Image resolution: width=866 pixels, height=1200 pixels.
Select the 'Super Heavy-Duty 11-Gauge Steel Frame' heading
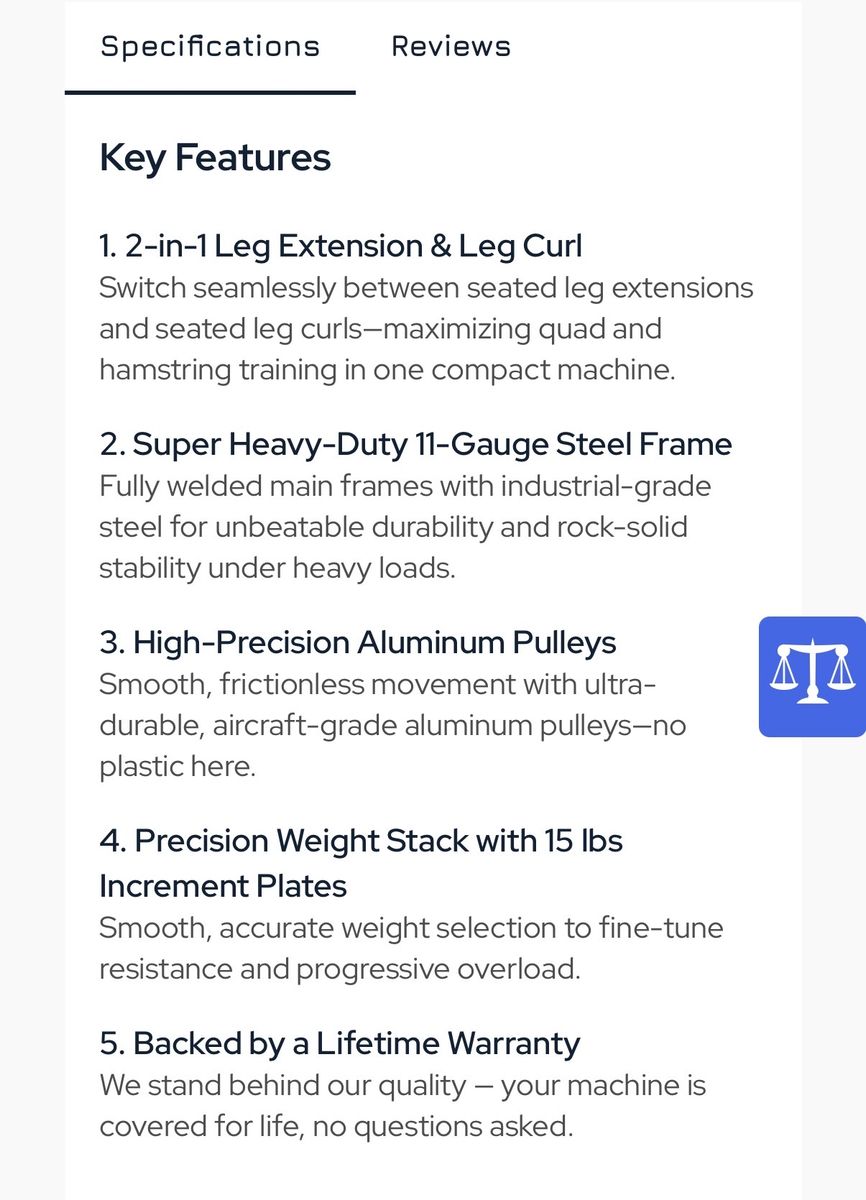[415, 444]
